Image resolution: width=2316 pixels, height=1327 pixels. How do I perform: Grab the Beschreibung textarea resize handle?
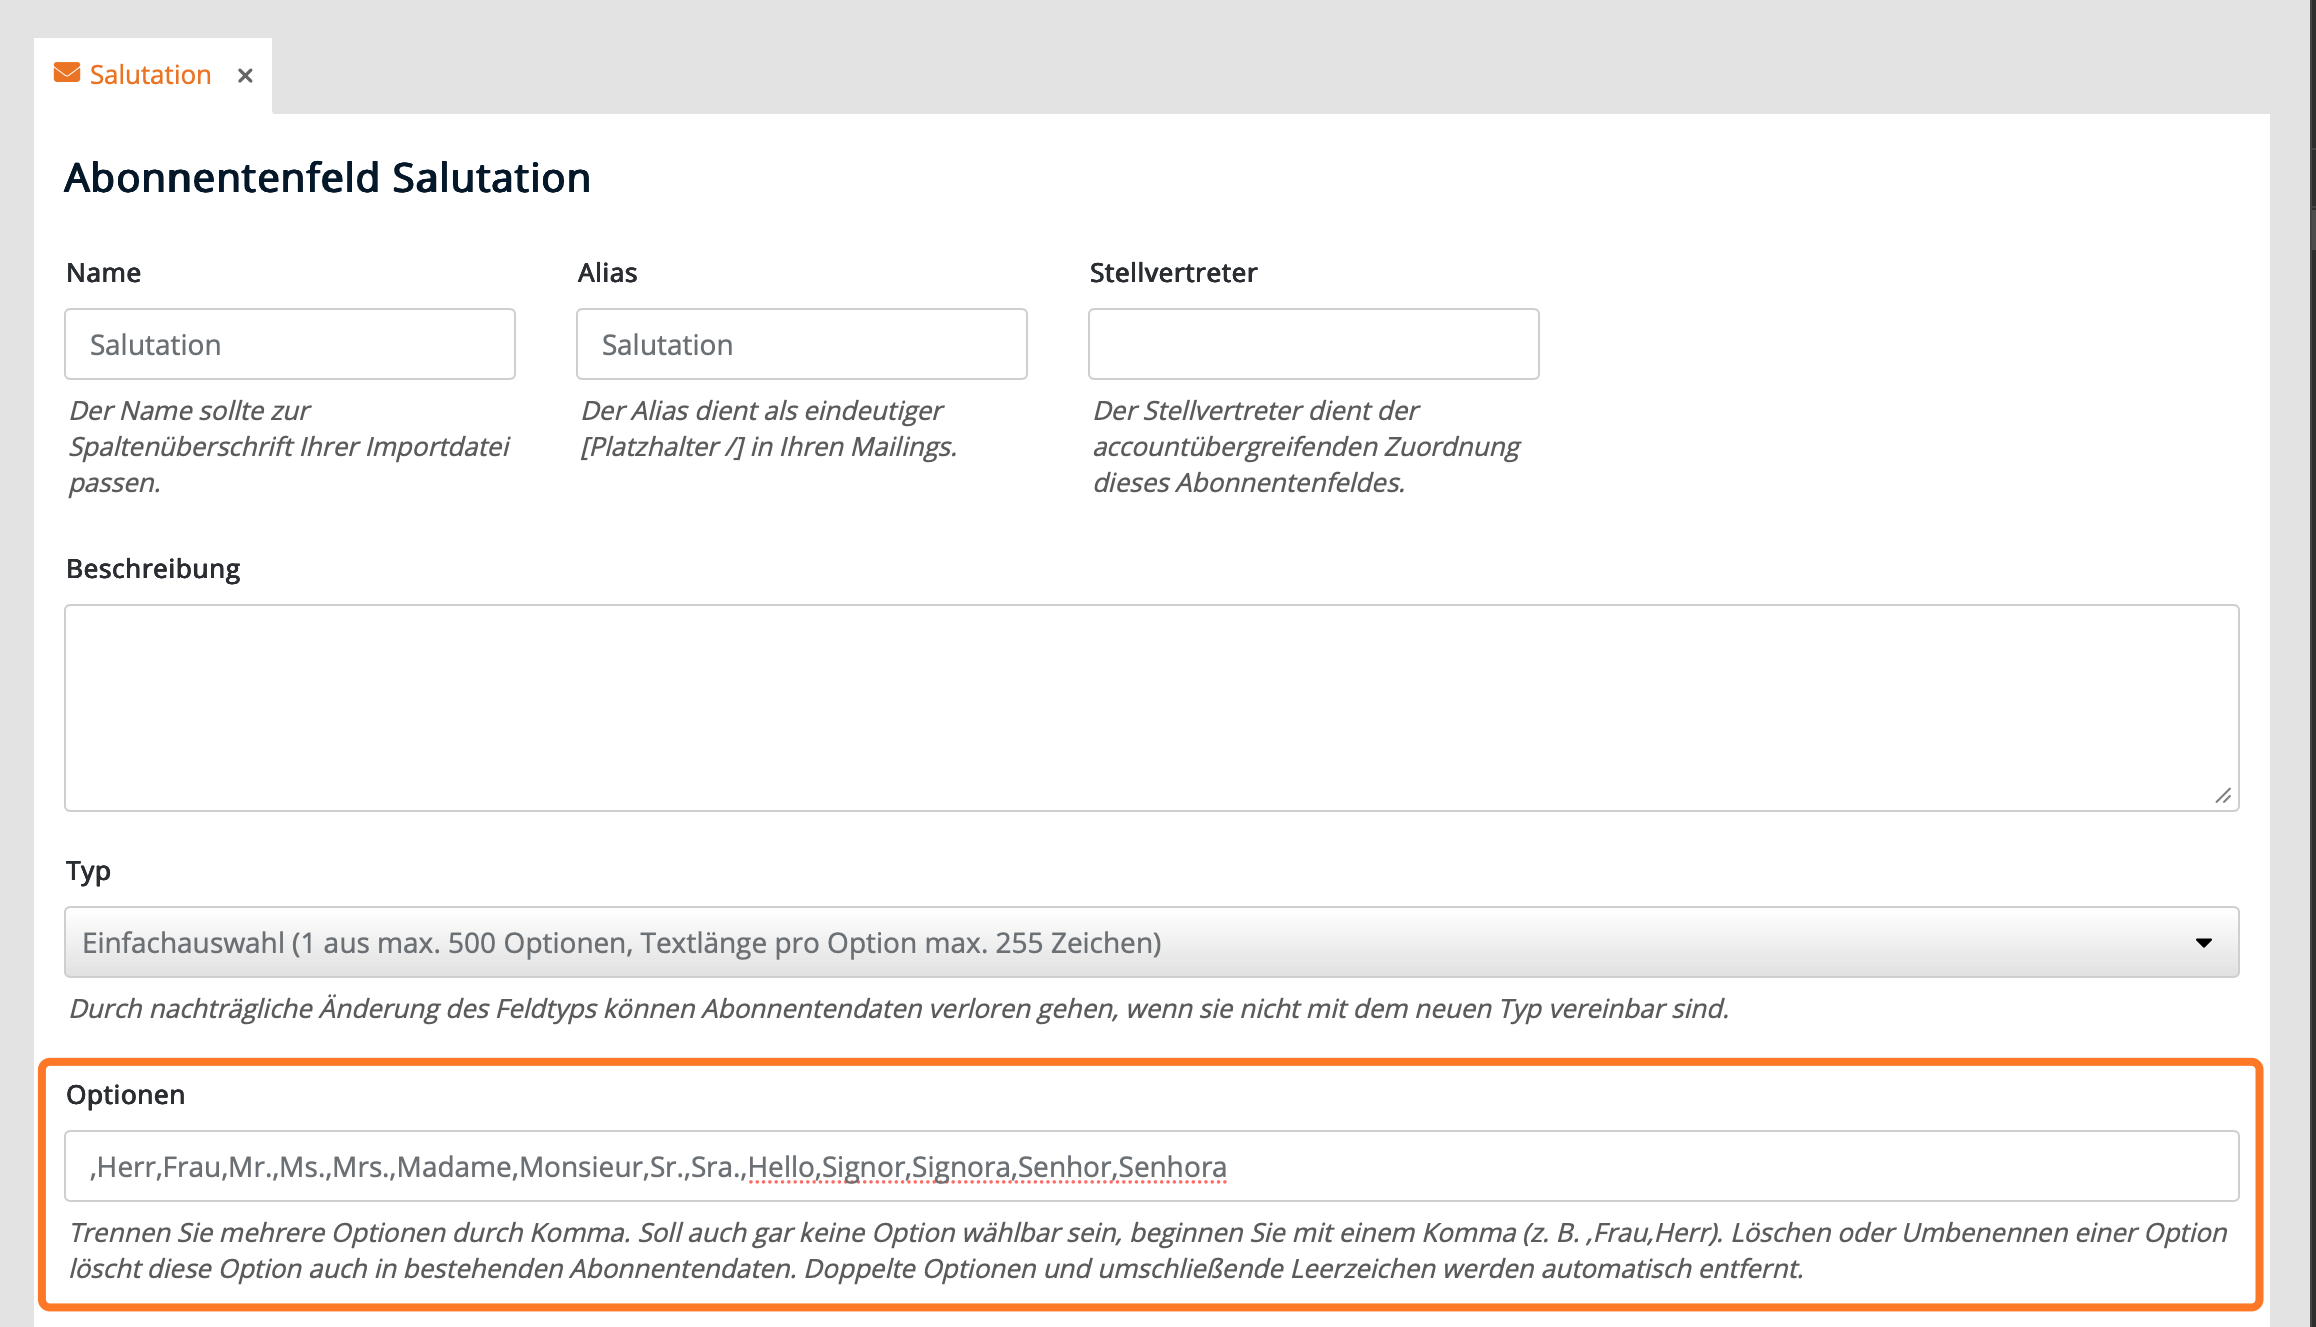pyautogui.click(x=2222, y=795)
